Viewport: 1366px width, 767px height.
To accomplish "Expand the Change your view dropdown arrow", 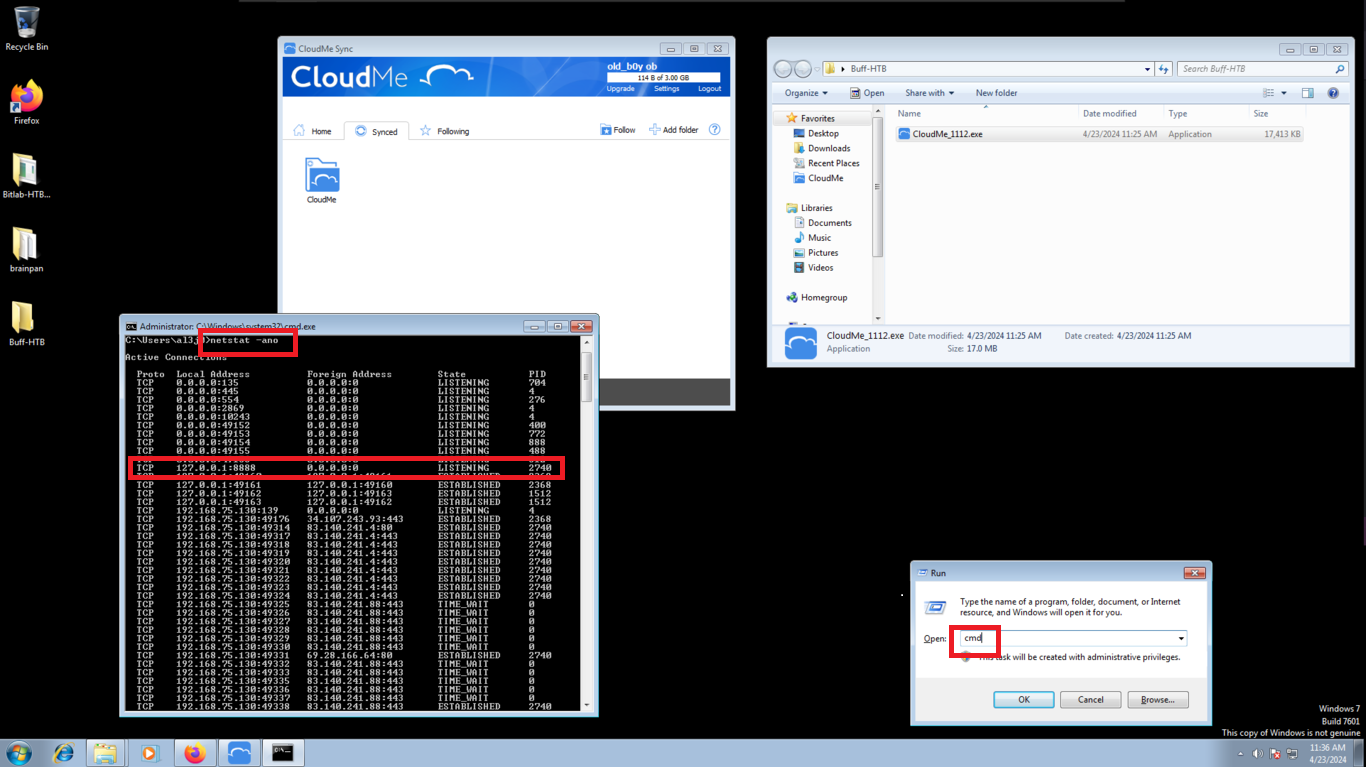I will click(1284, 93).
